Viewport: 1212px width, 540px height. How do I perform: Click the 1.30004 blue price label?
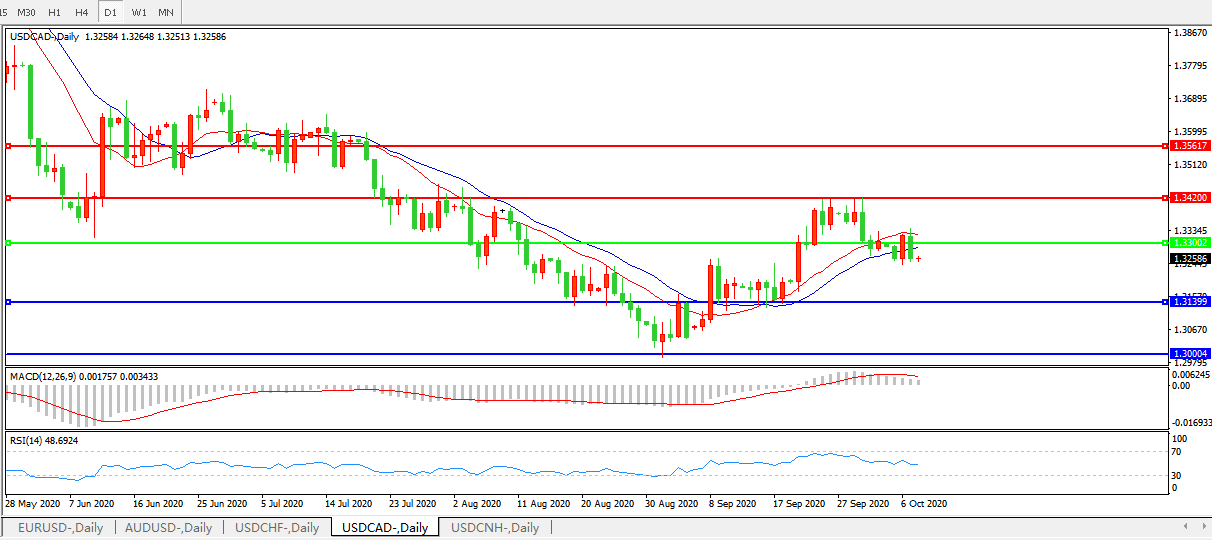(1190, 354)
